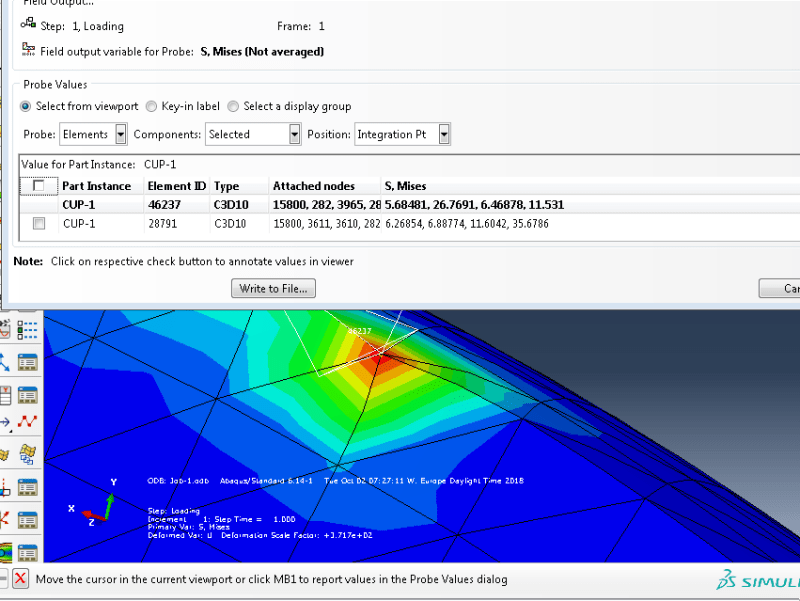This screenshot has height=601, width=800.
Task: Click 'CUP-1' in the 46237 row
Action: pyautogui.click(x=79, y=205)
